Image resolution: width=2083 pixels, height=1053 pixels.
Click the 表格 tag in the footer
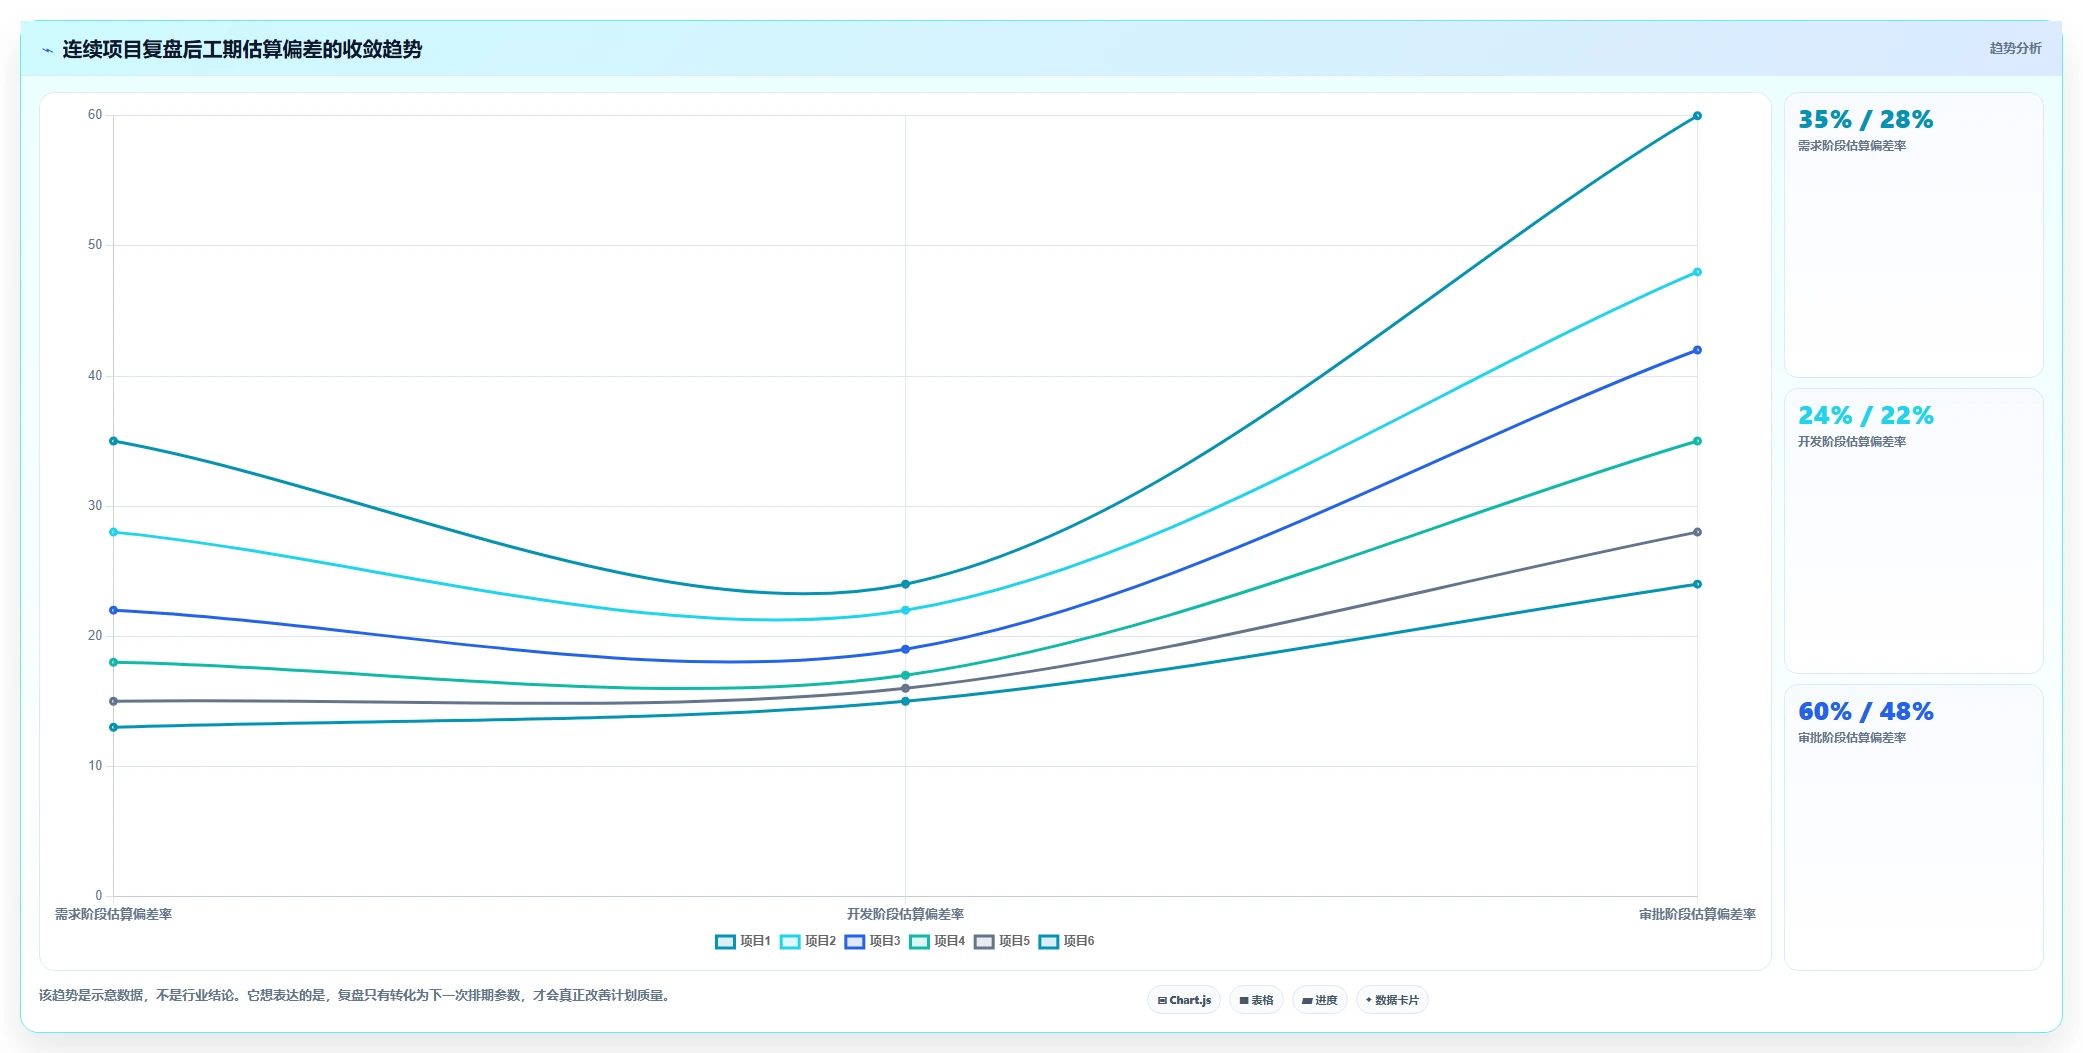pos(1256,1000)
